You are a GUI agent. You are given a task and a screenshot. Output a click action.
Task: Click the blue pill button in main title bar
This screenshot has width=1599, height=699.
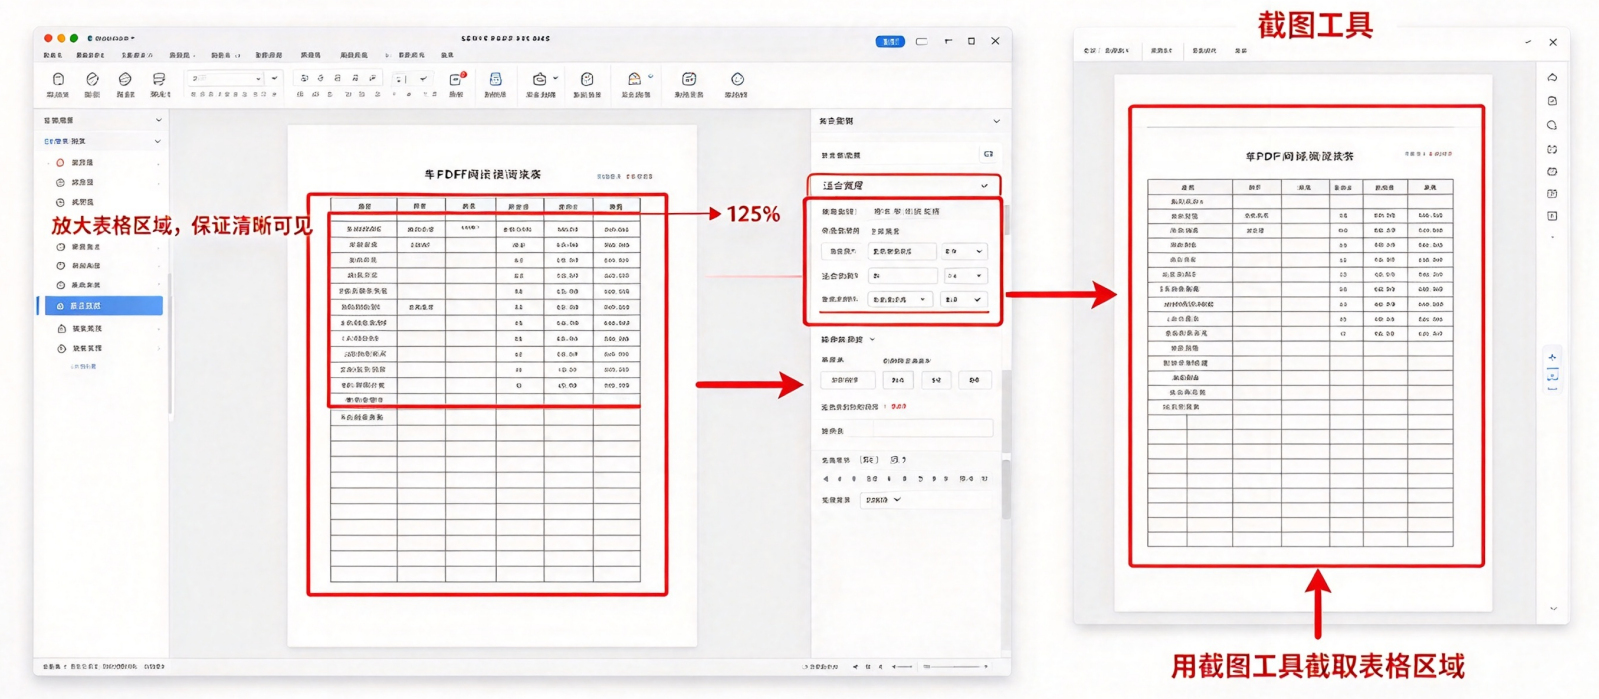(890, 41)
